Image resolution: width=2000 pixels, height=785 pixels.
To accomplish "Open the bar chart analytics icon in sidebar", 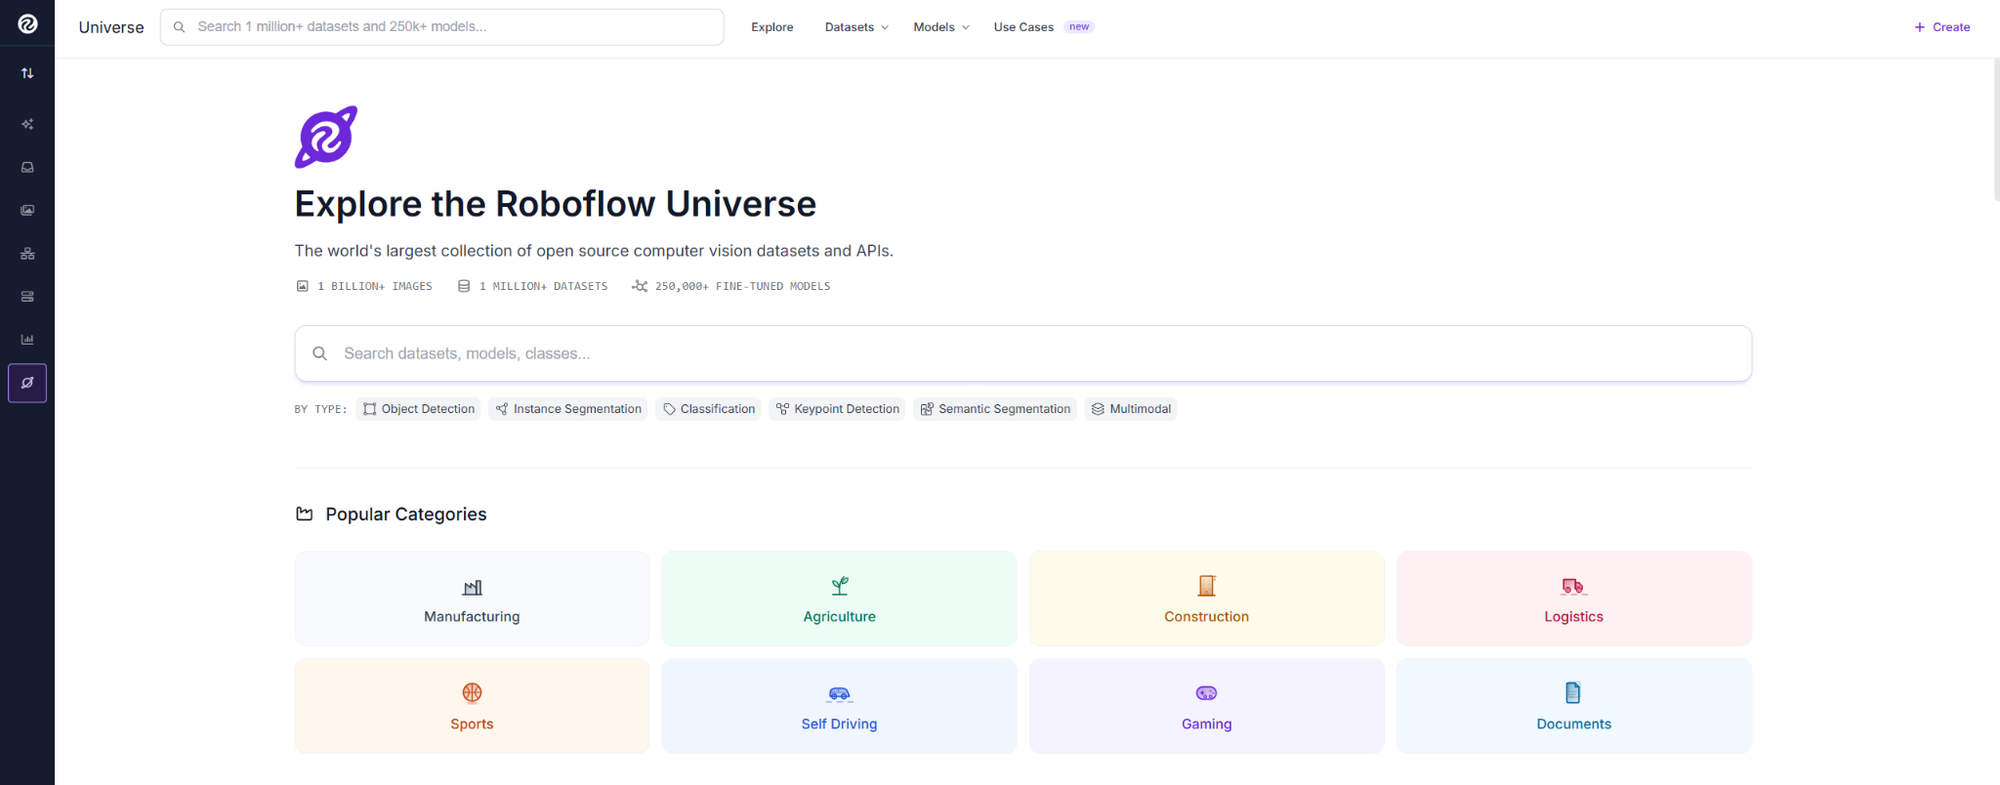I will [28, 339].
